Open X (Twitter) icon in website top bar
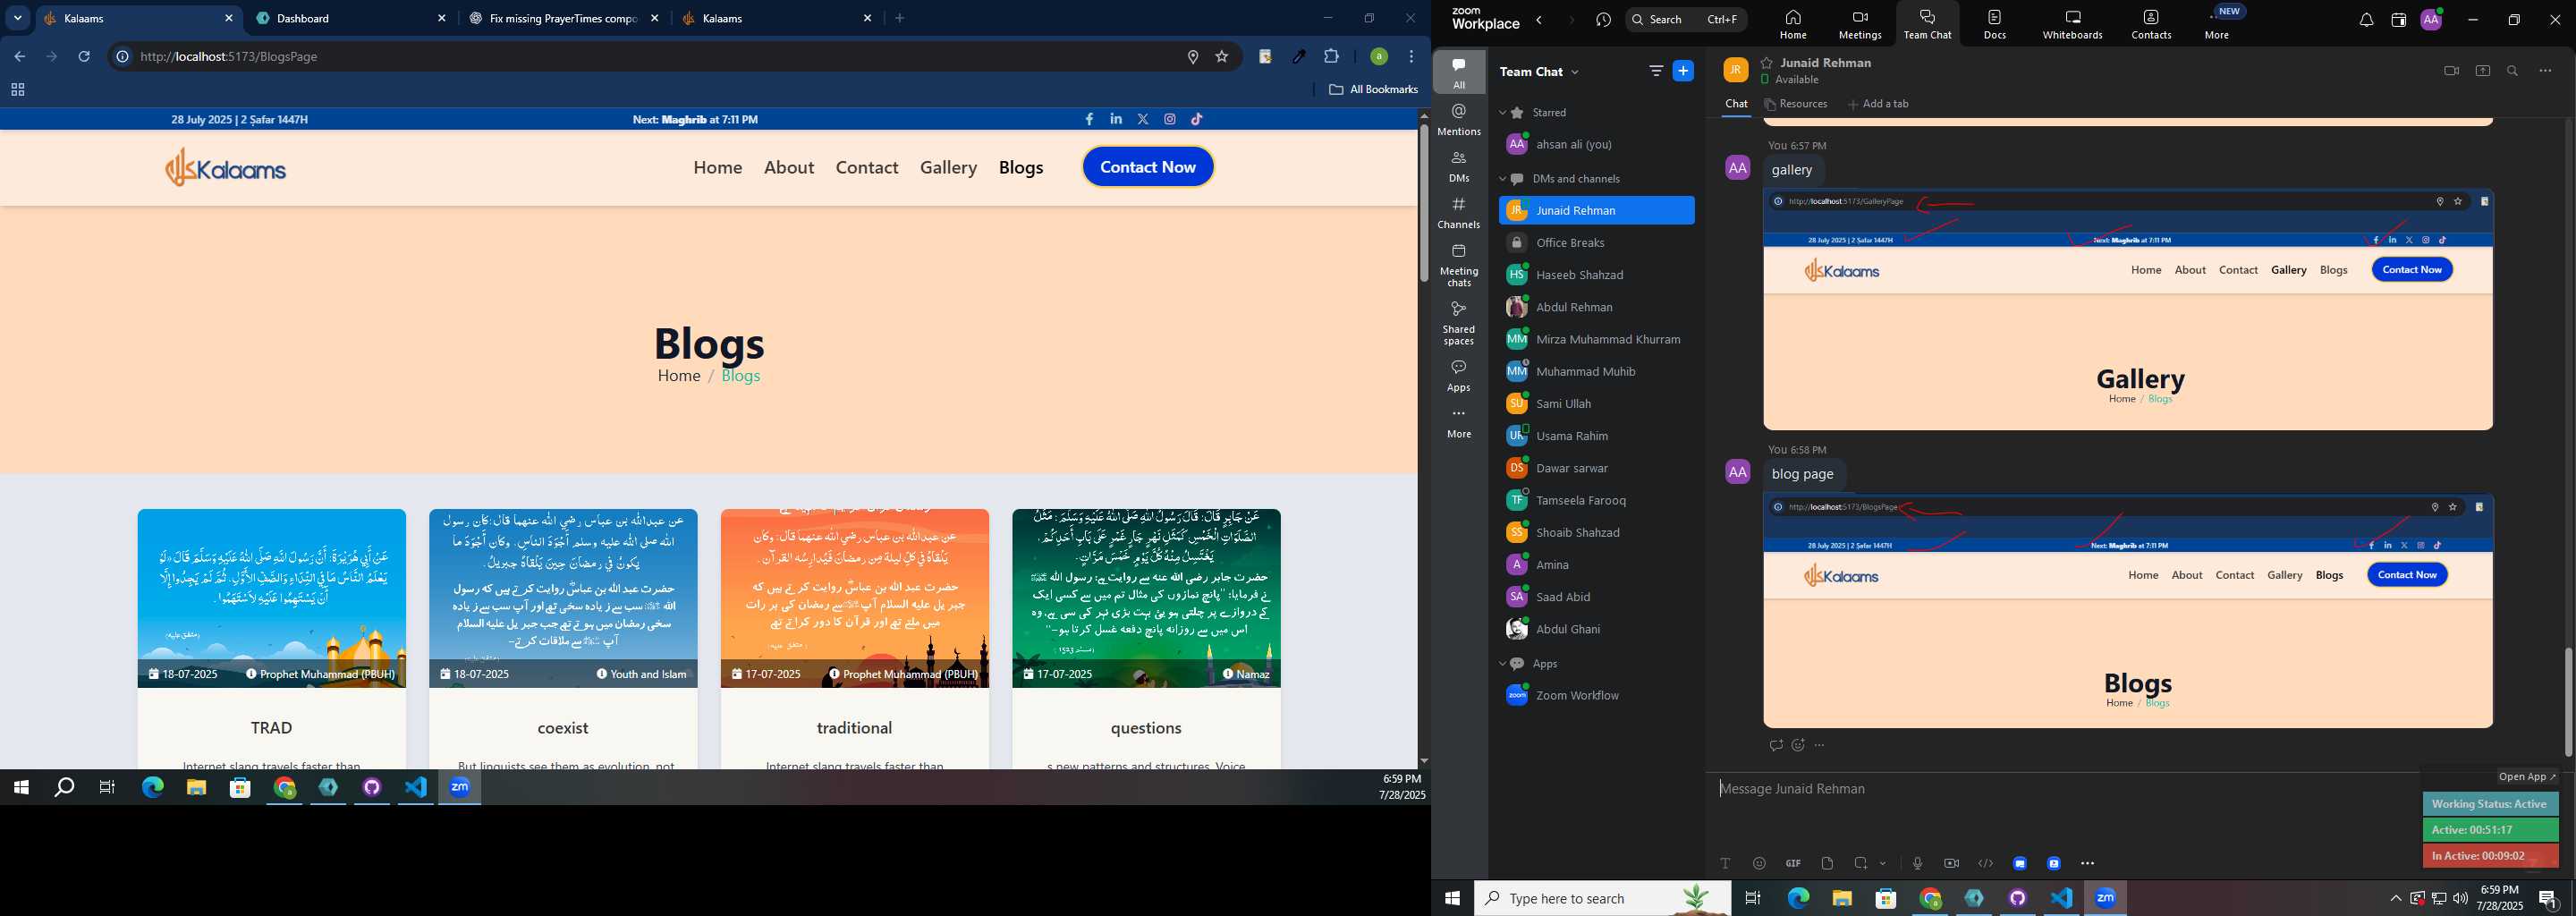2576x916 pixels. tap(1143, 119)
